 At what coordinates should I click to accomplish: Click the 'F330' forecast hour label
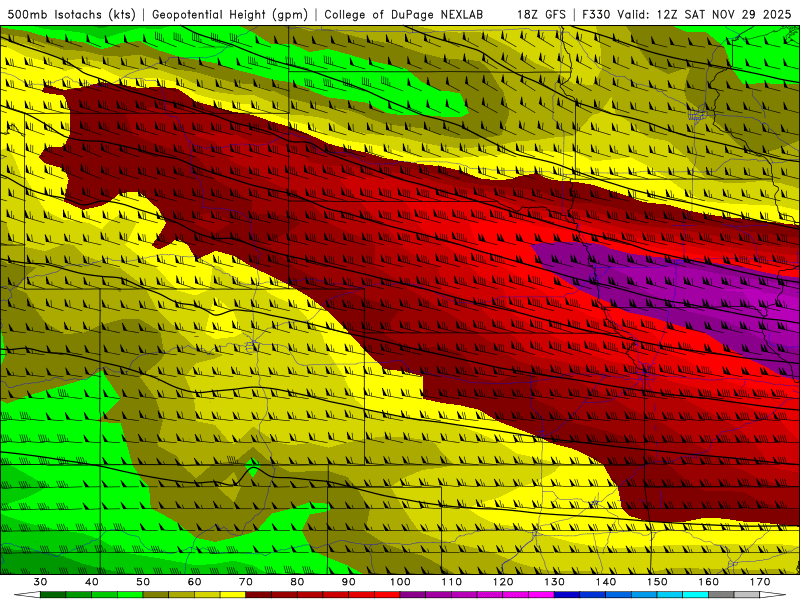tap(597, 14)
